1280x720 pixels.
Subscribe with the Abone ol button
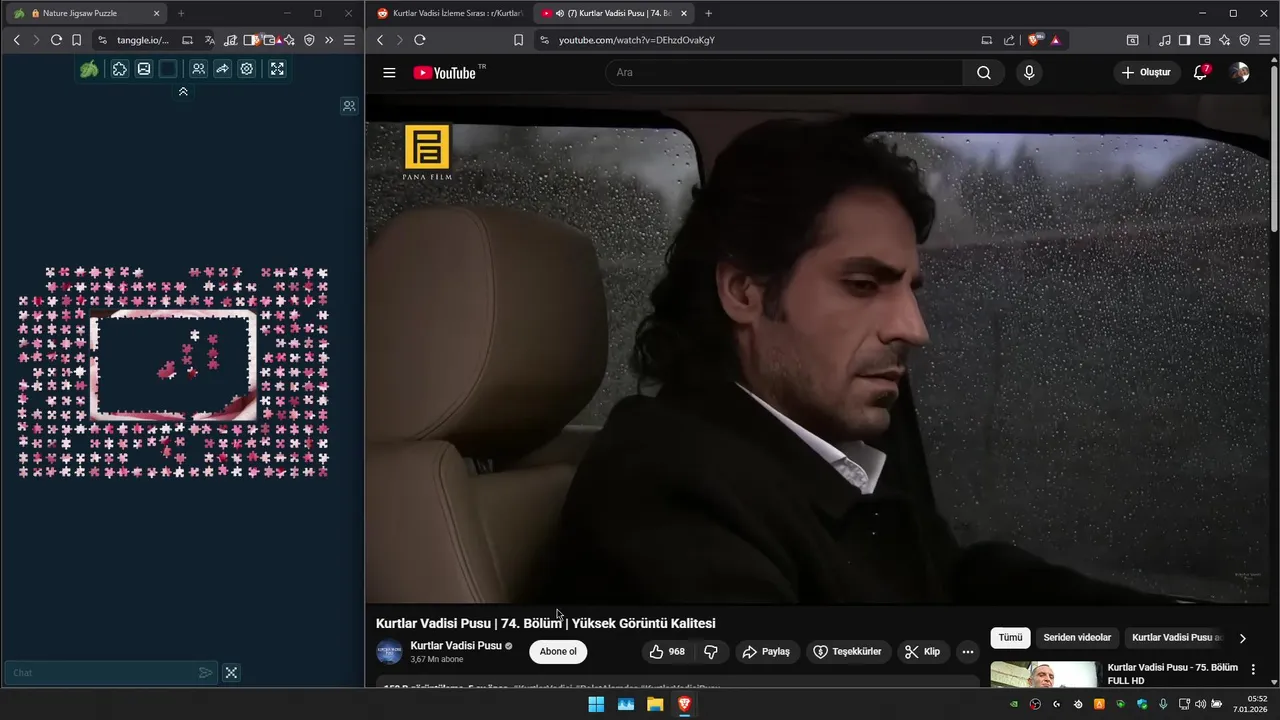(558, 652)
